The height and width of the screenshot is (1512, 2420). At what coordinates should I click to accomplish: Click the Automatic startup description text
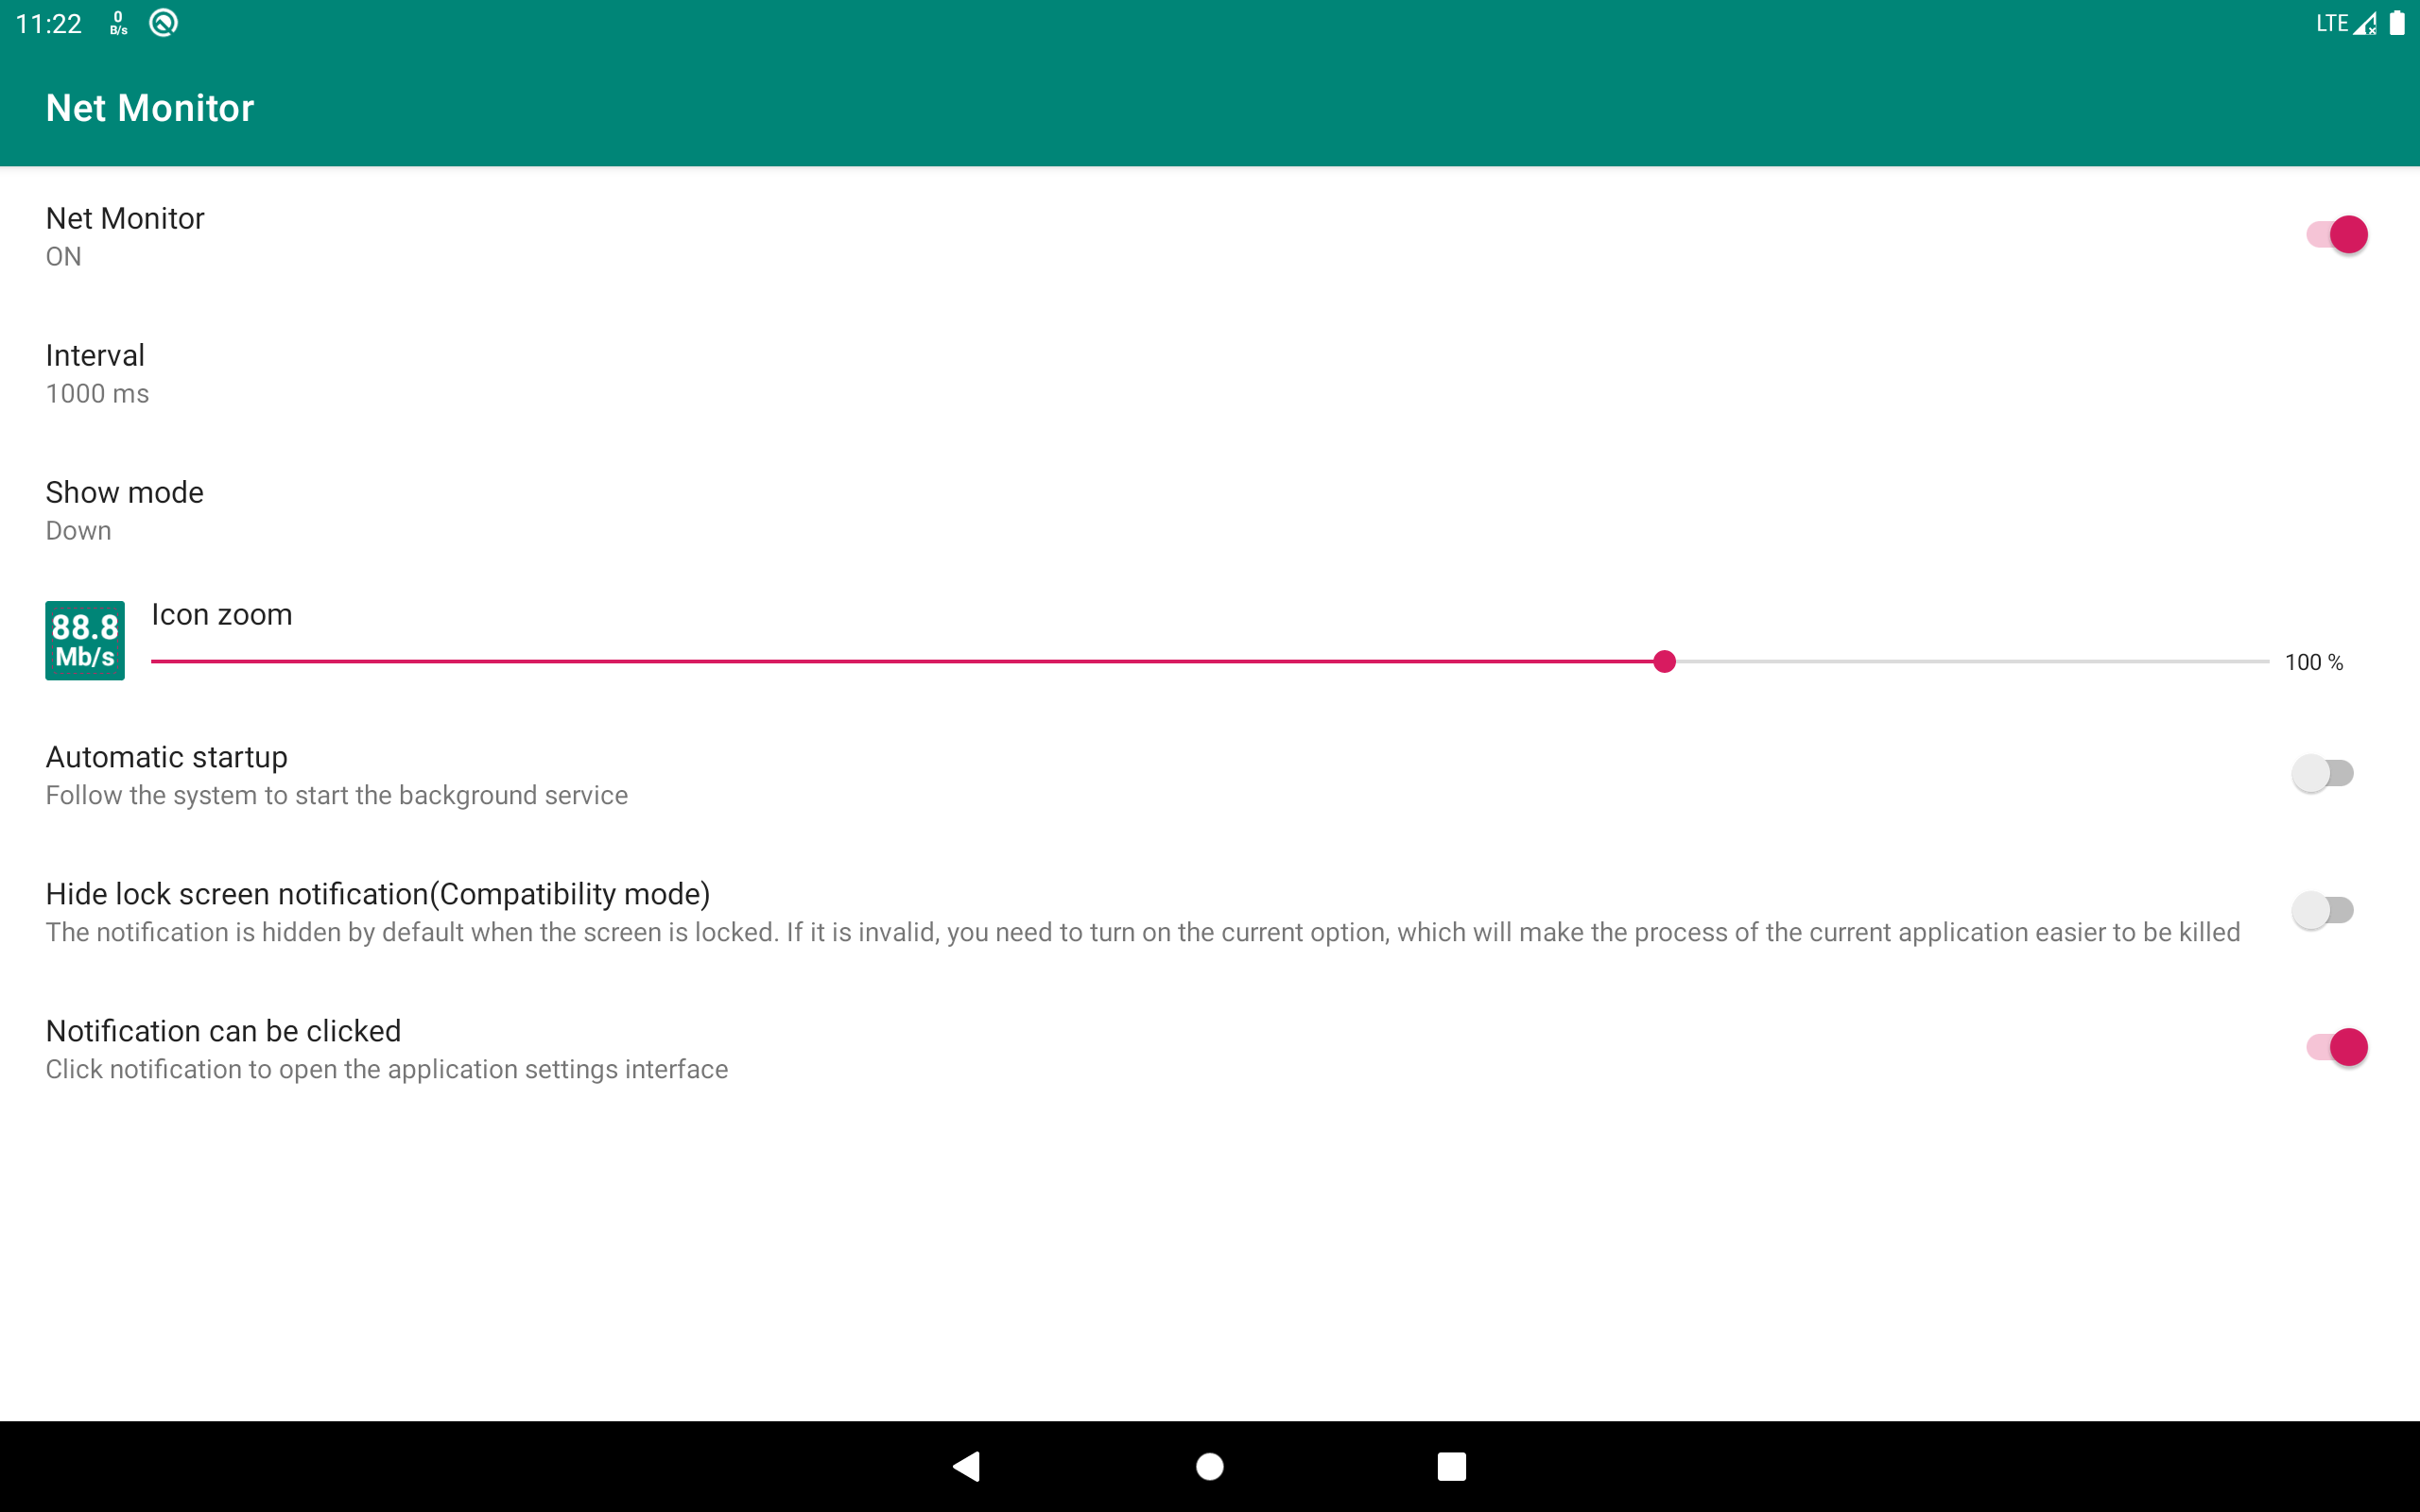coord(337,796)
